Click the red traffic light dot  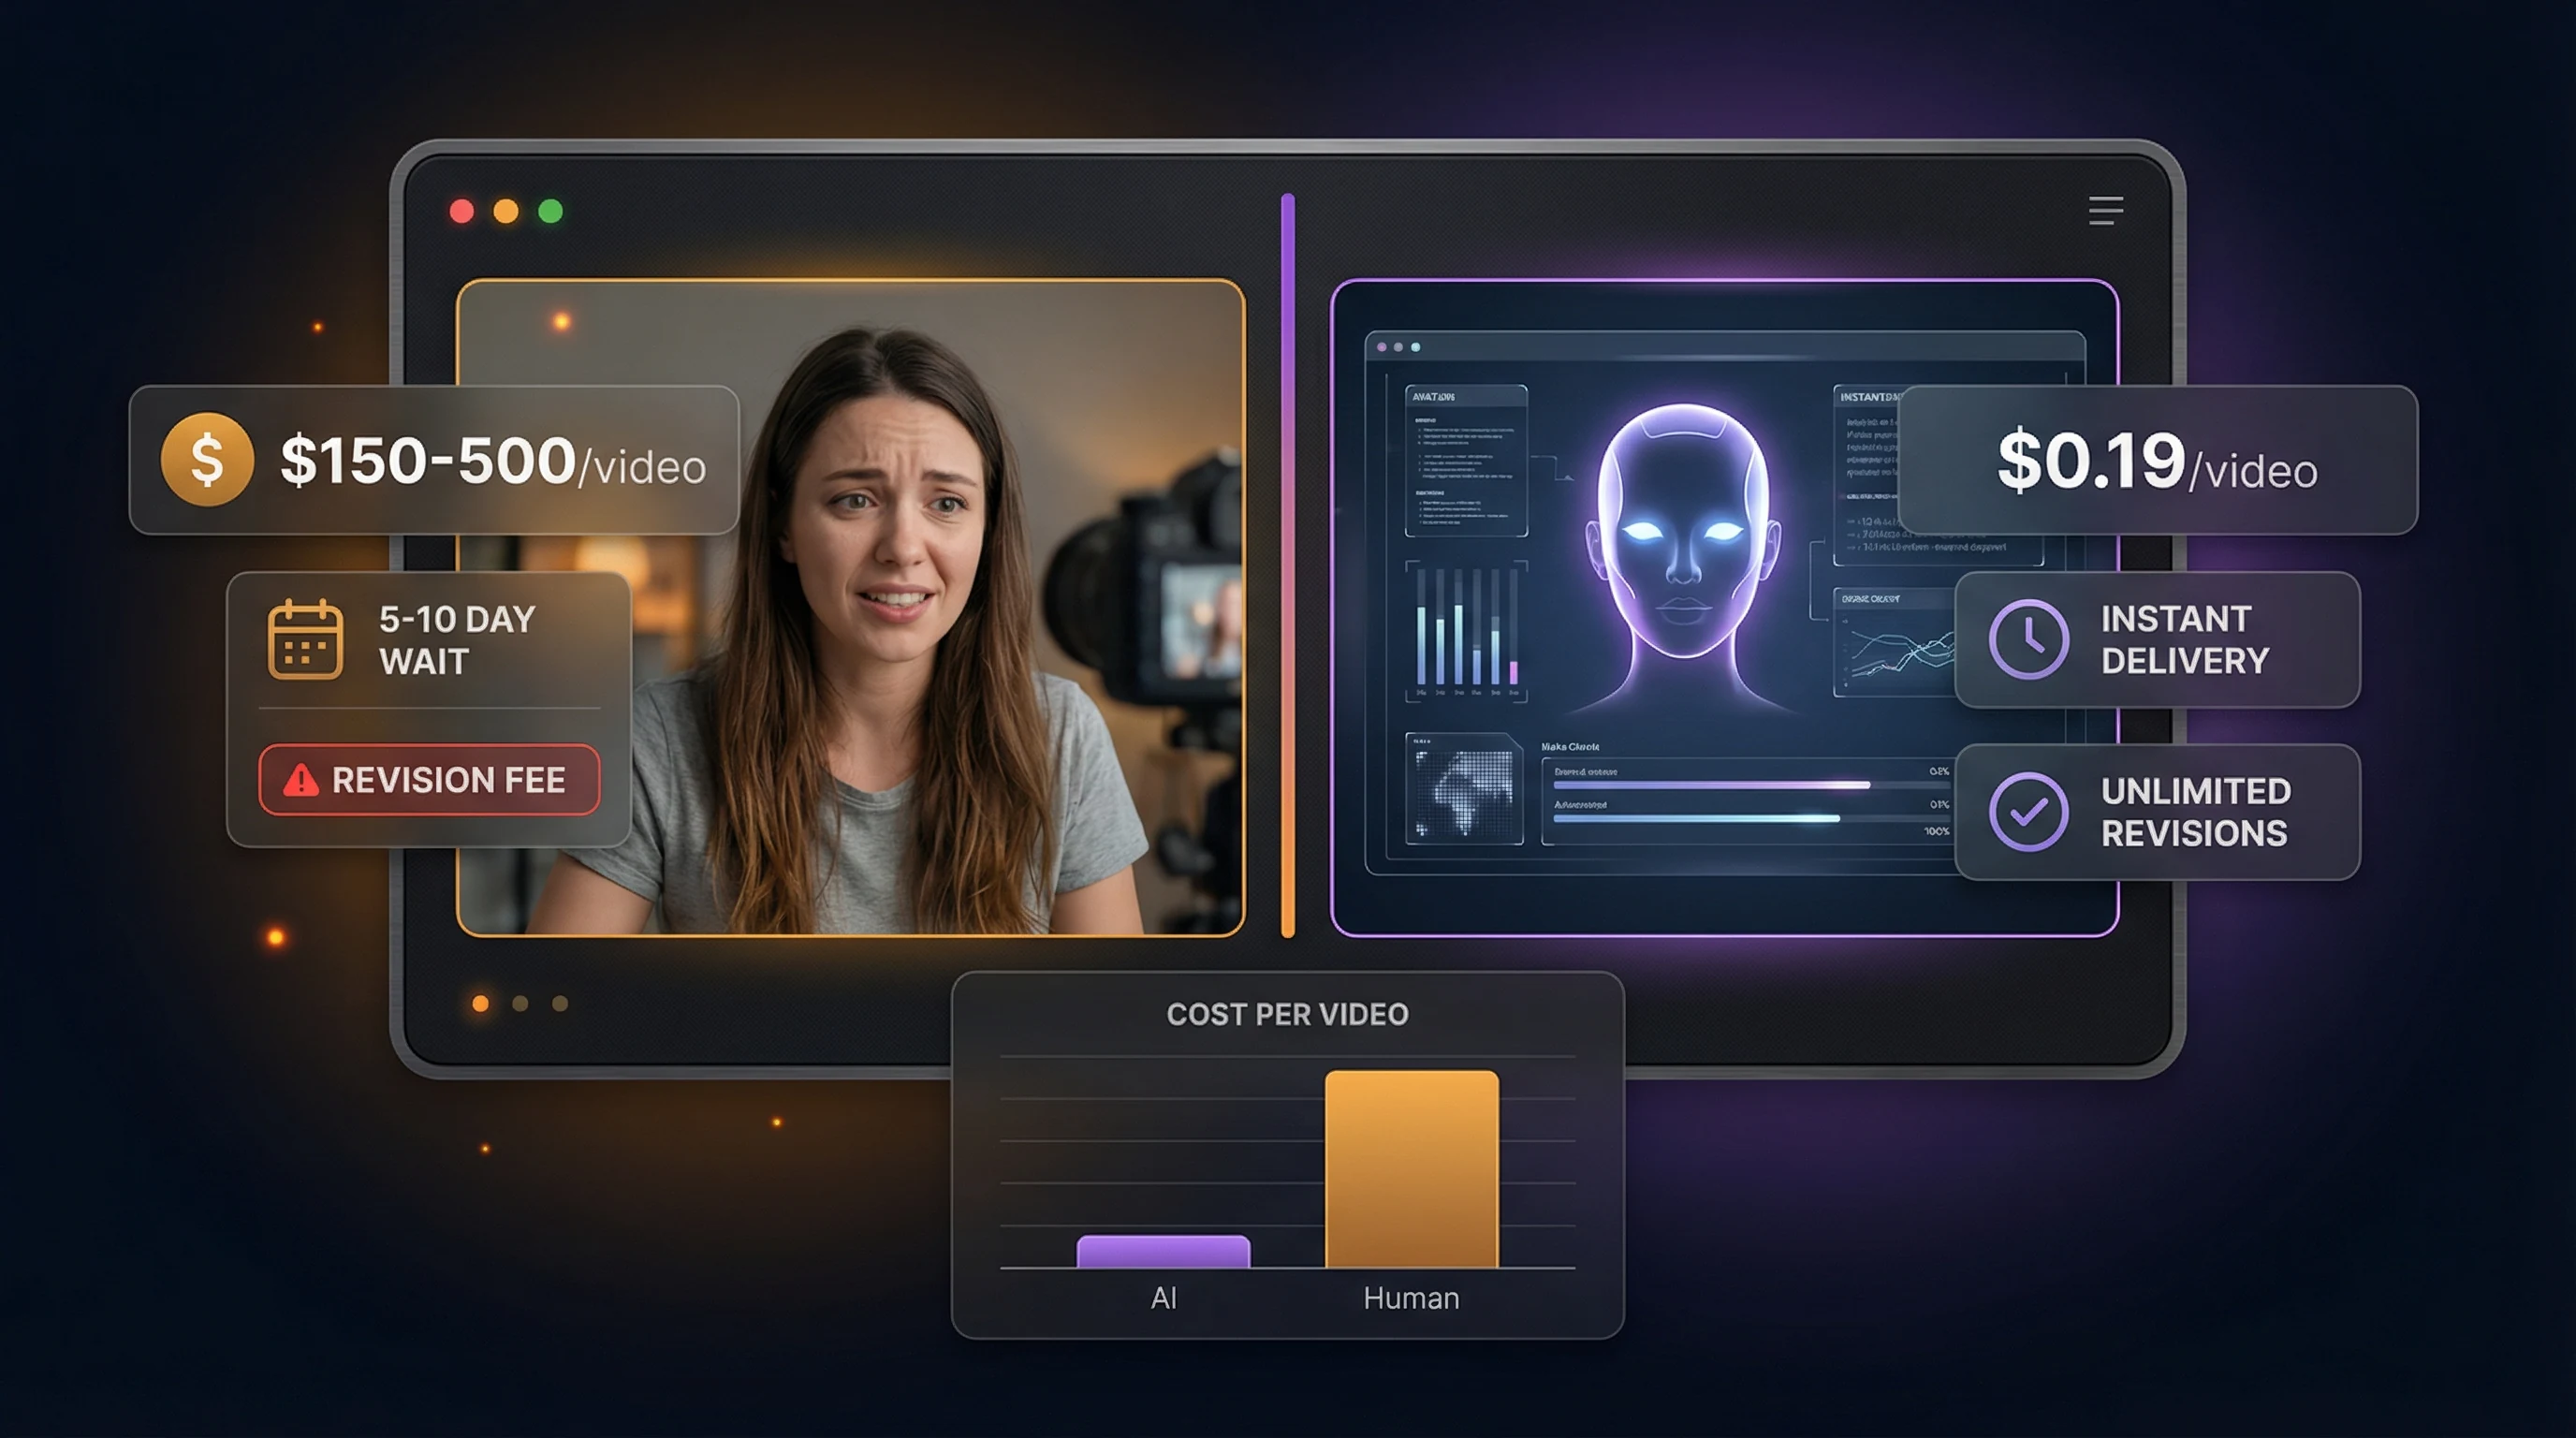[x=463, y=210]
